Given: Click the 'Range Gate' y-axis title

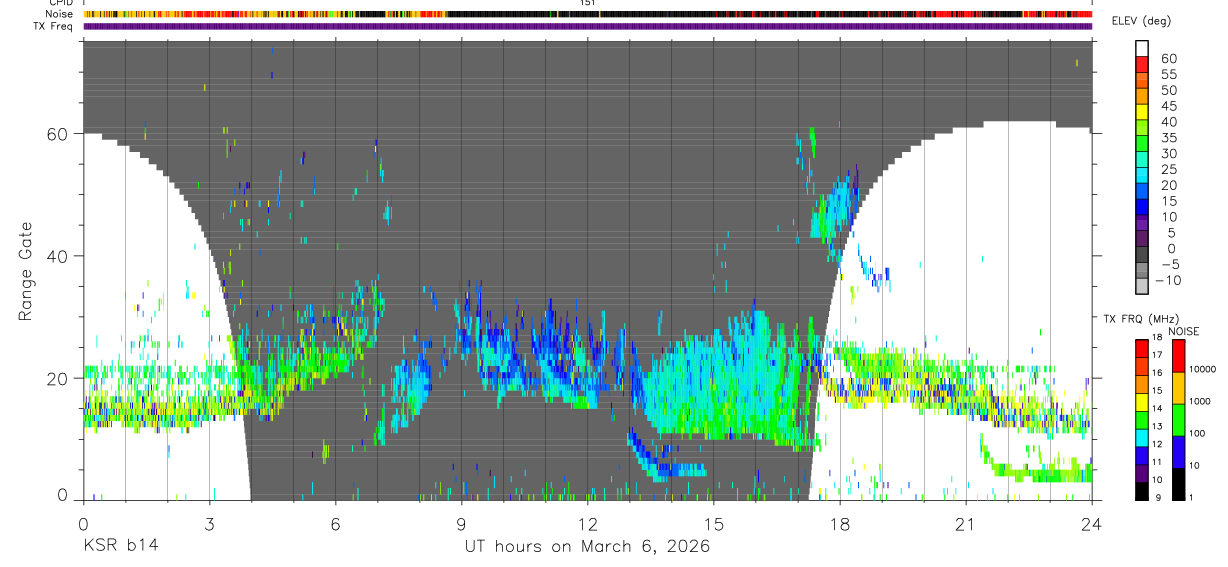Looking at the screenshot, I should click(x=27, y=271).
